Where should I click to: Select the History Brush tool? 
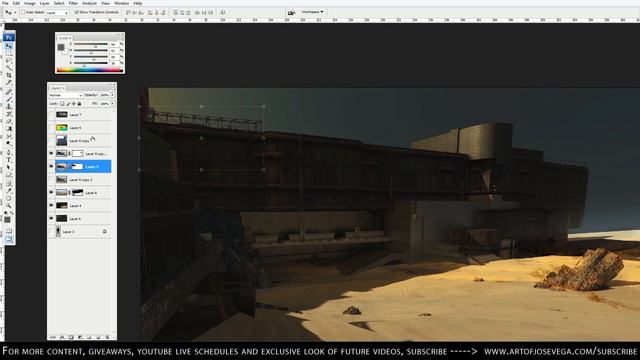click(9, 114)
